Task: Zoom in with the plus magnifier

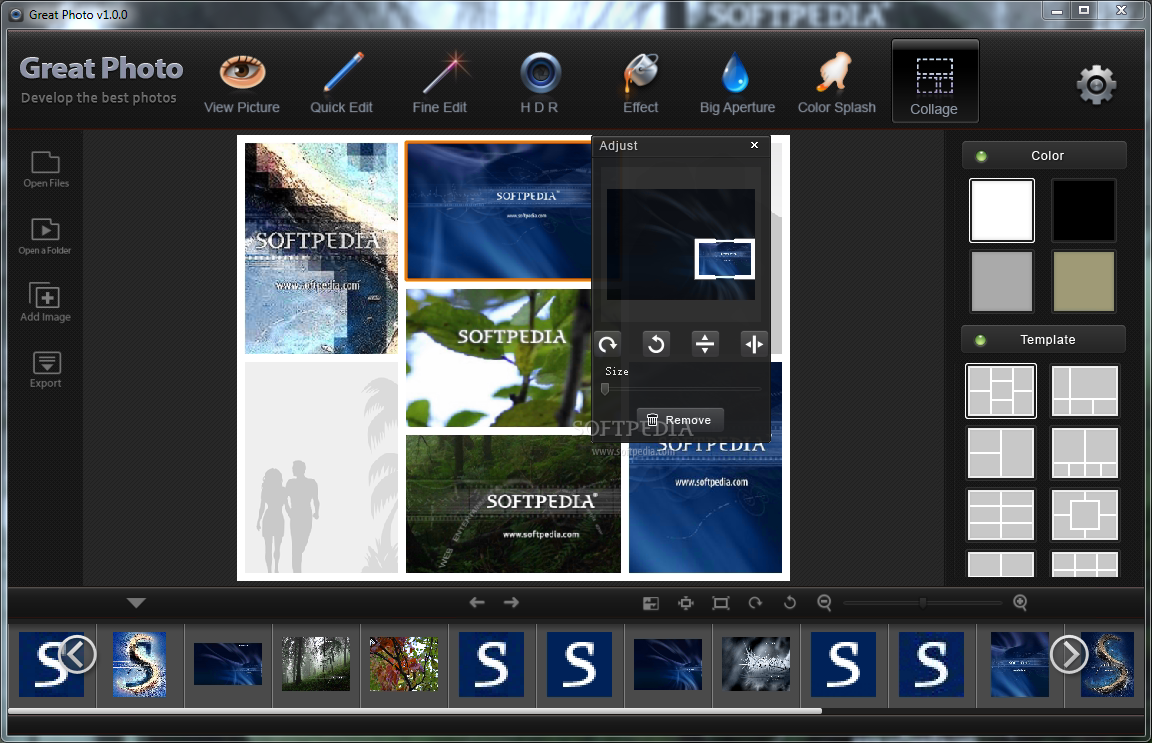Action: [1020, 603]
